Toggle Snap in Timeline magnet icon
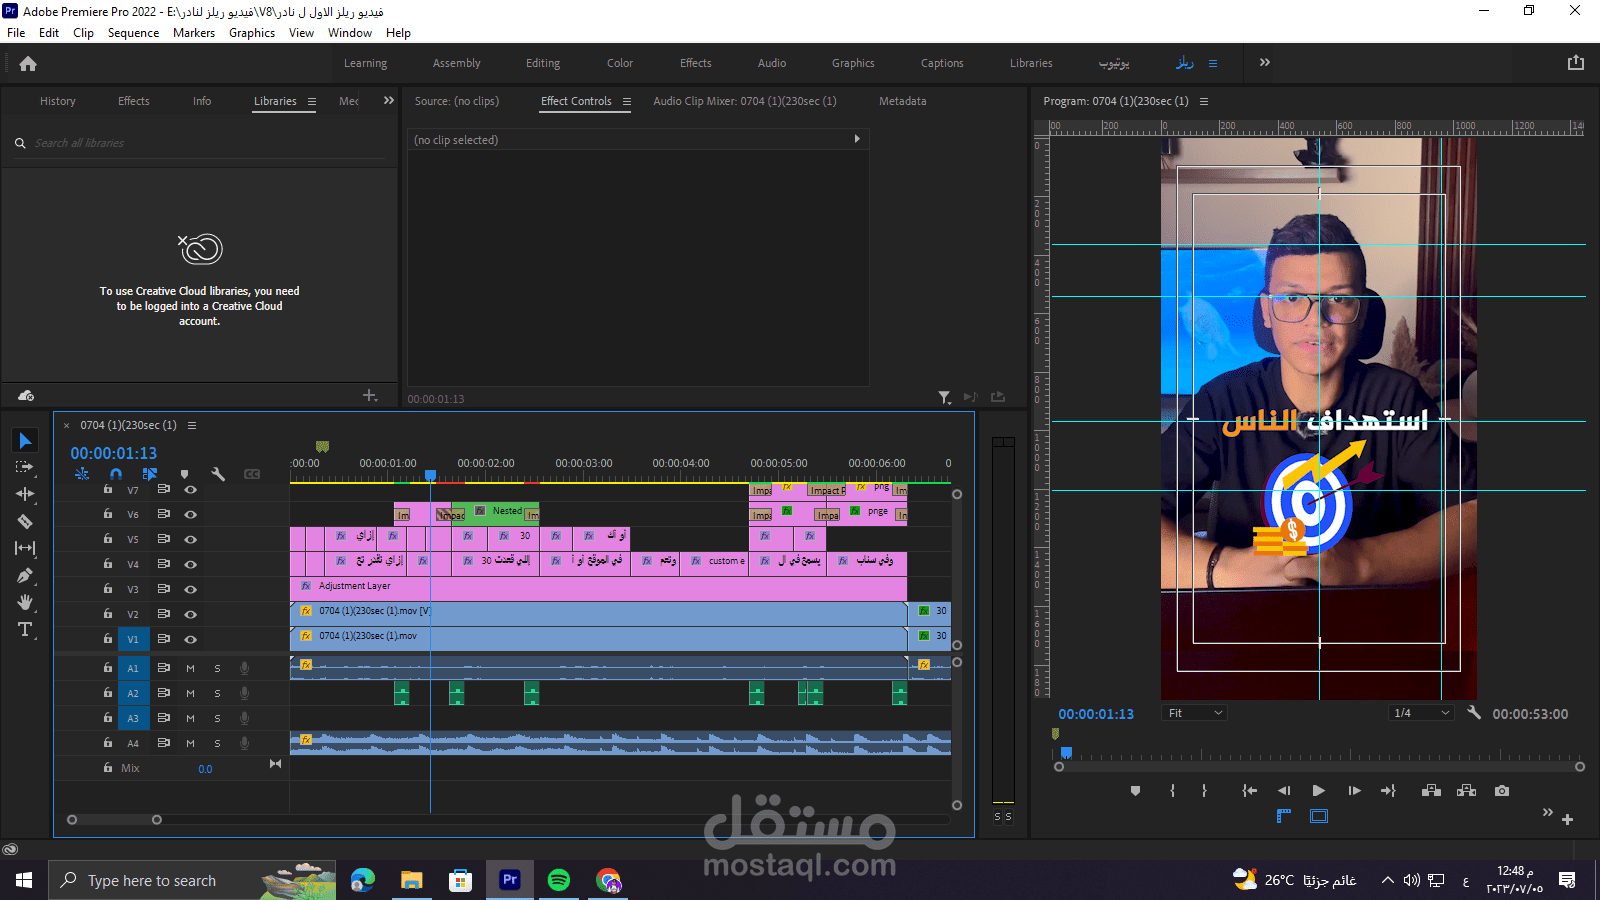This screenshot has height=900, width=1600. pyautogui.click(x=116, y=474)
